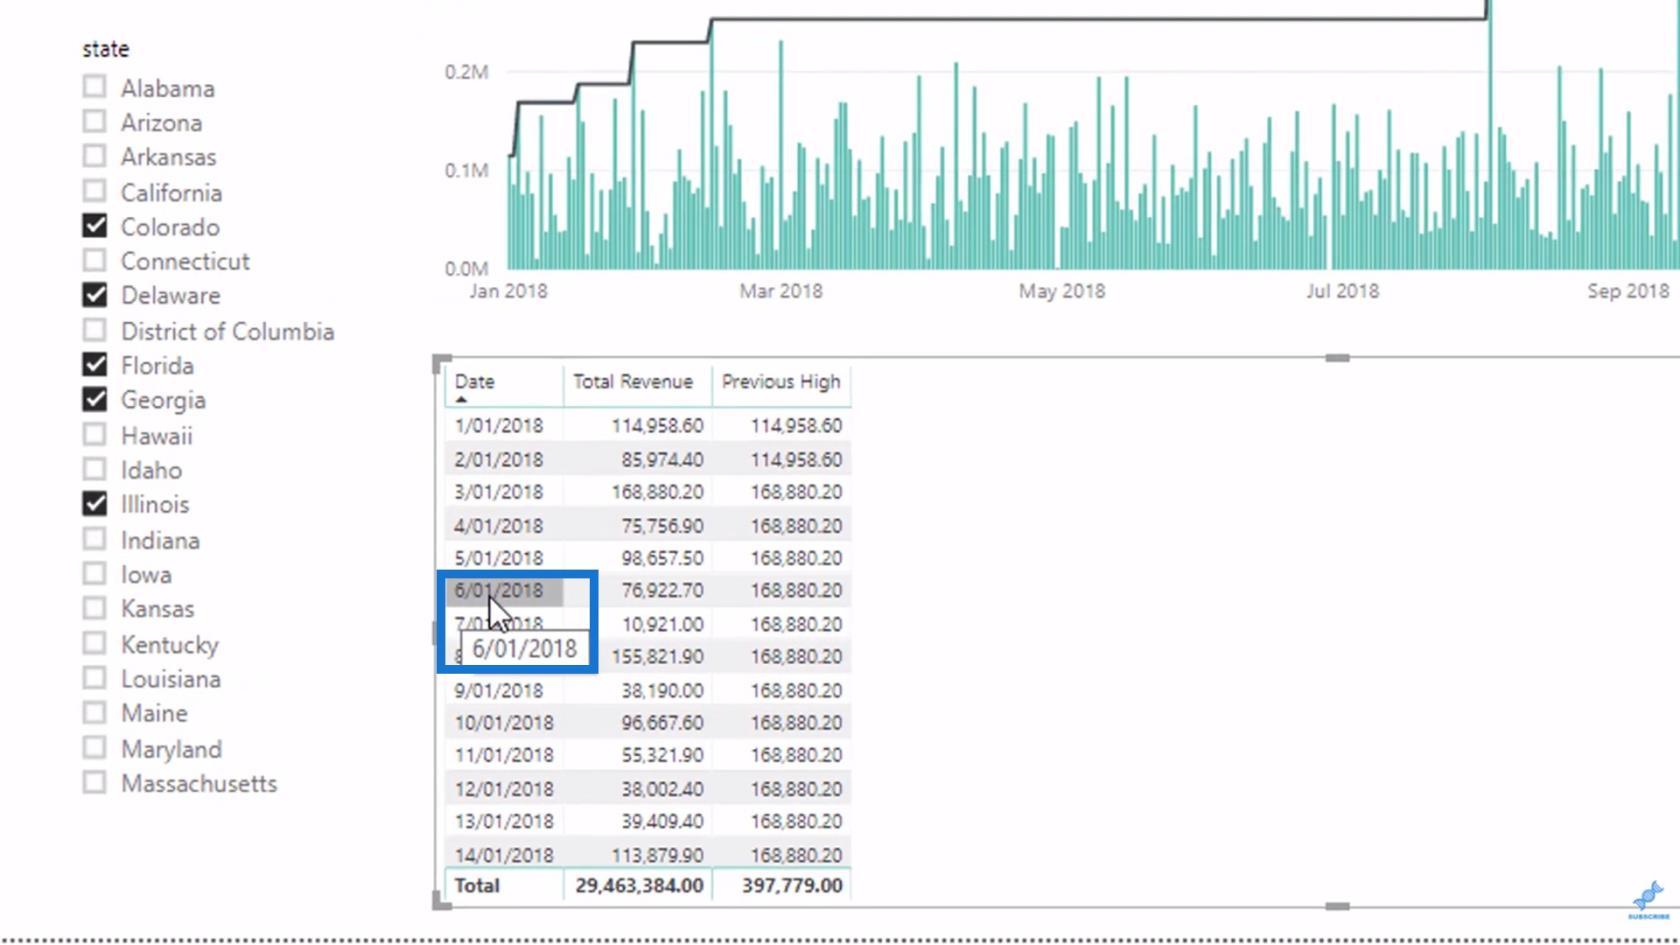1680x945 pixels.
Task: Click revenue value 155,821.90
Action: pos(657,657)
